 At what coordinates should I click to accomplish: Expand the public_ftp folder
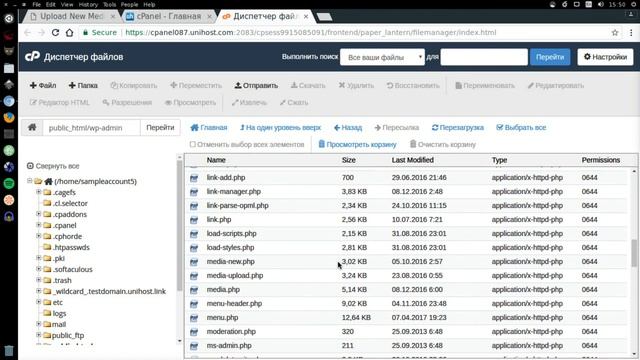point(38,335)
